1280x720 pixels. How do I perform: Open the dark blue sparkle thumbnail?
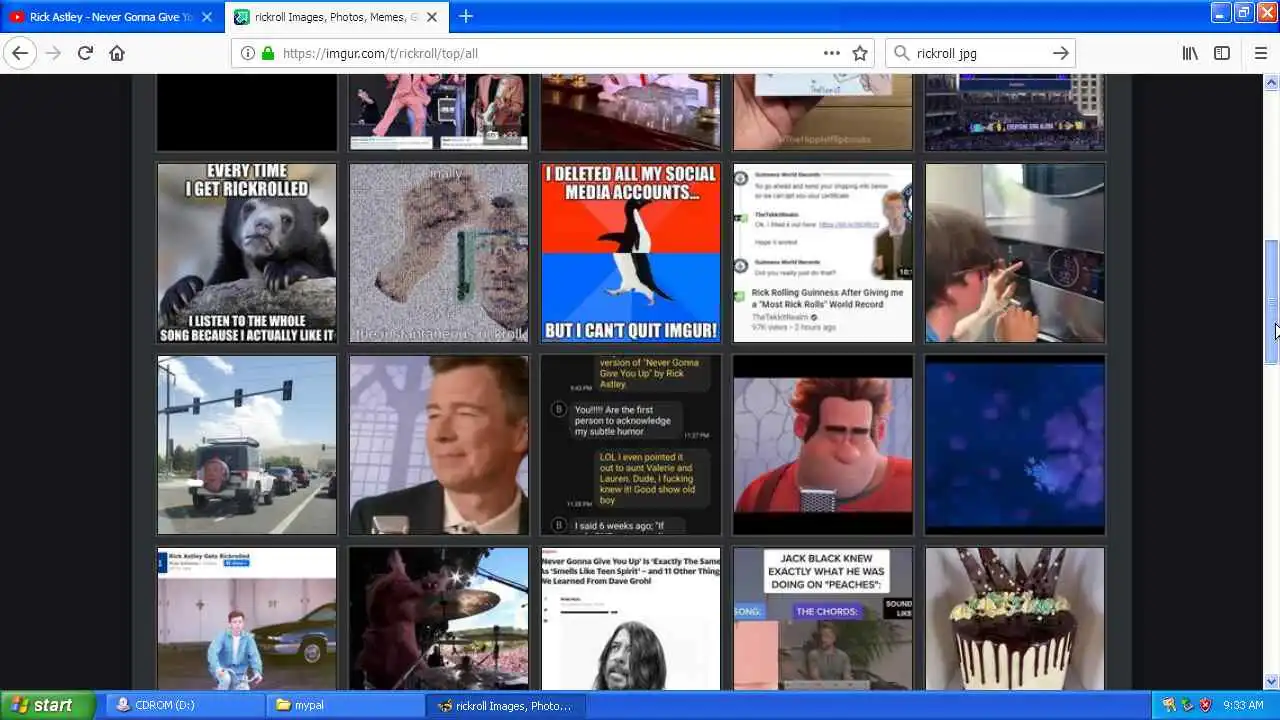1015,445
